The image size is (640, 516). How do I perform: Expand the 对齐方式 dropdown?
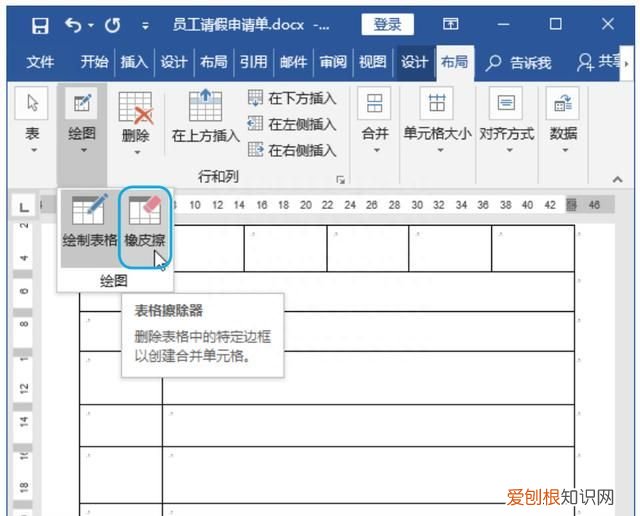507,120
